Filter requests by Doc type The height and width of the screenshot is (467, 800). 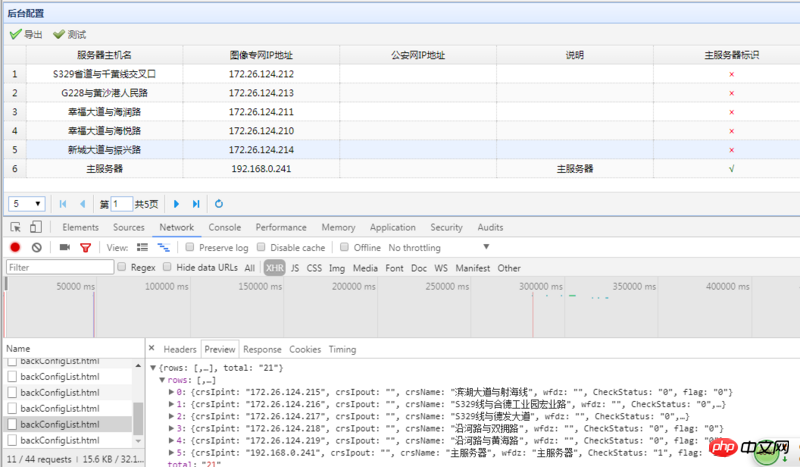click(x=419, y=268)
